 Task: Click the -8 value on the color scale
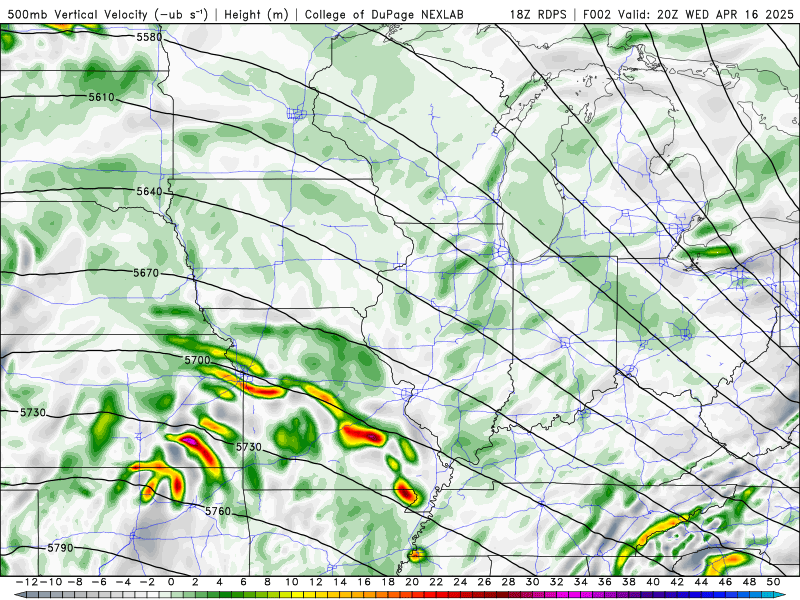pos(76,582)
